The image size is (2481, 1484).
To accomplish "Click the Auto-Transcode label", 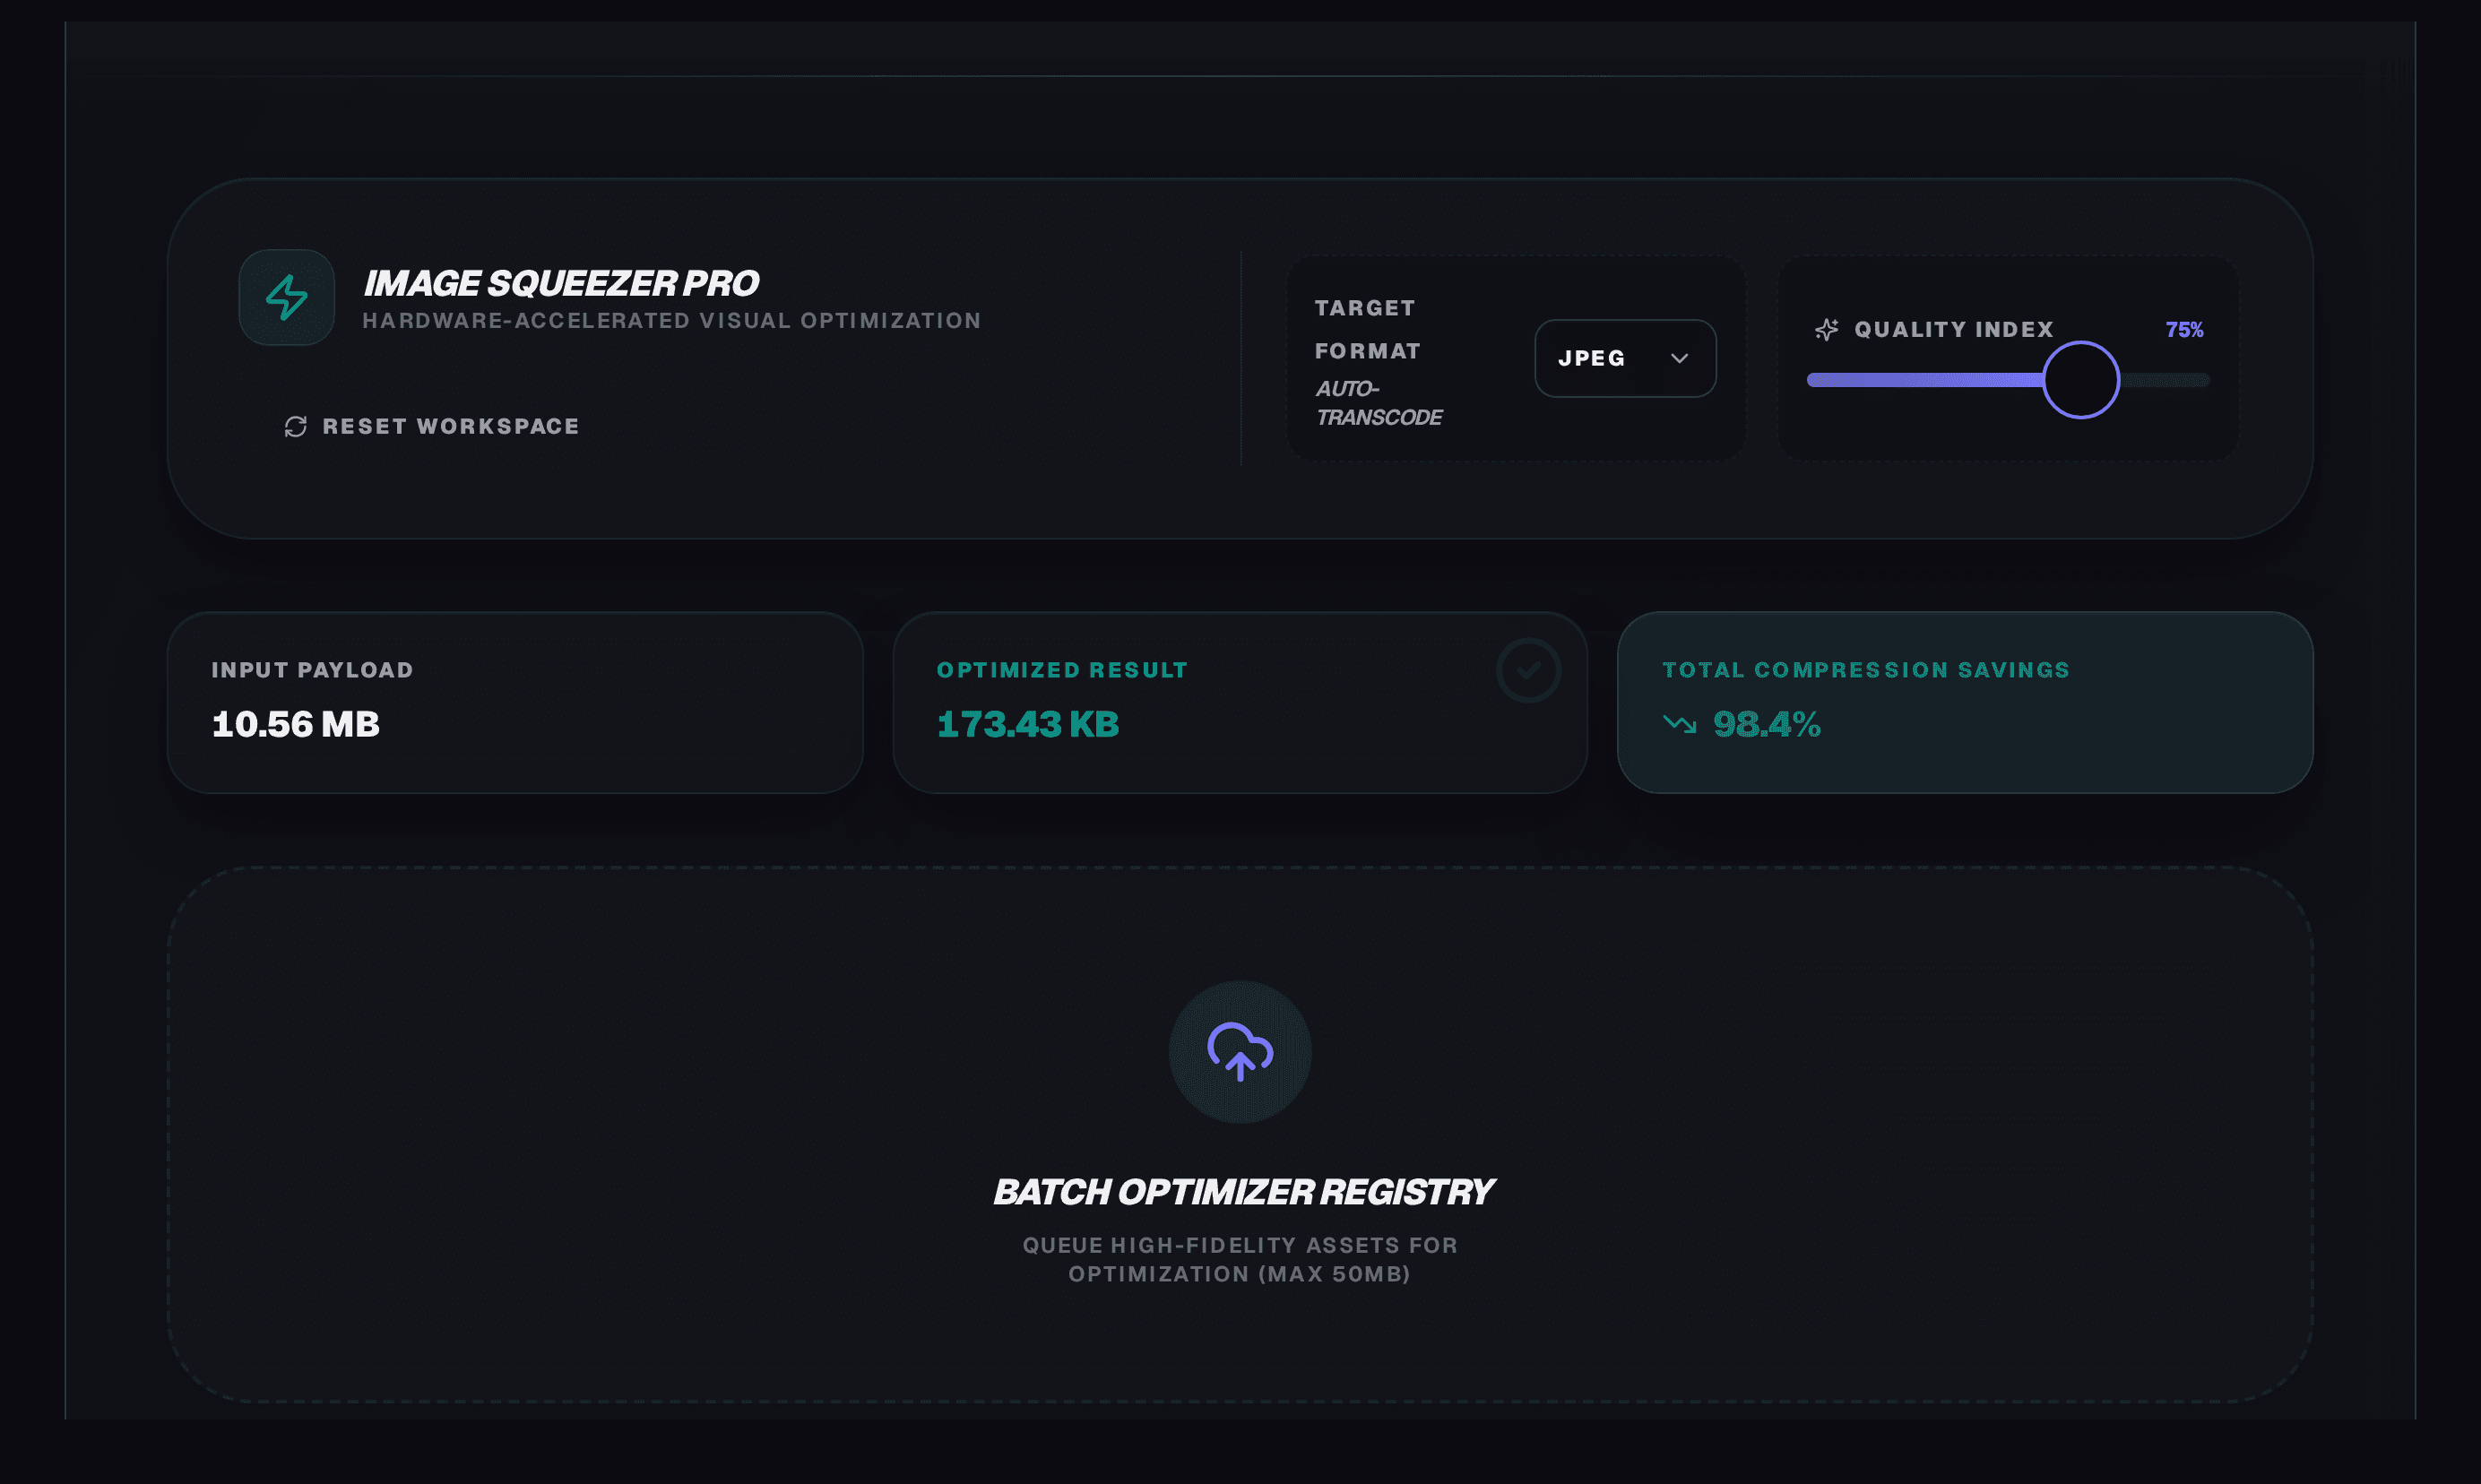I will 1378,403.
